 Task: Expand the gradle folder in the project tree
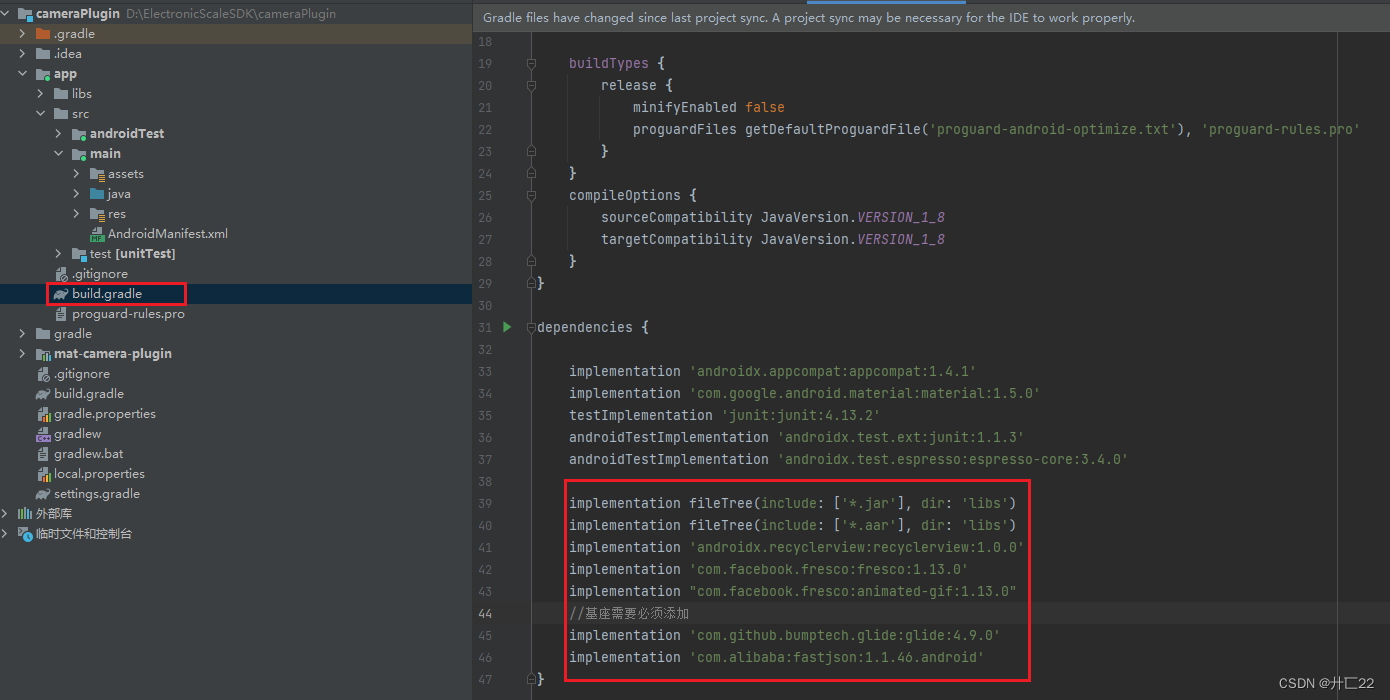(22, 333)
